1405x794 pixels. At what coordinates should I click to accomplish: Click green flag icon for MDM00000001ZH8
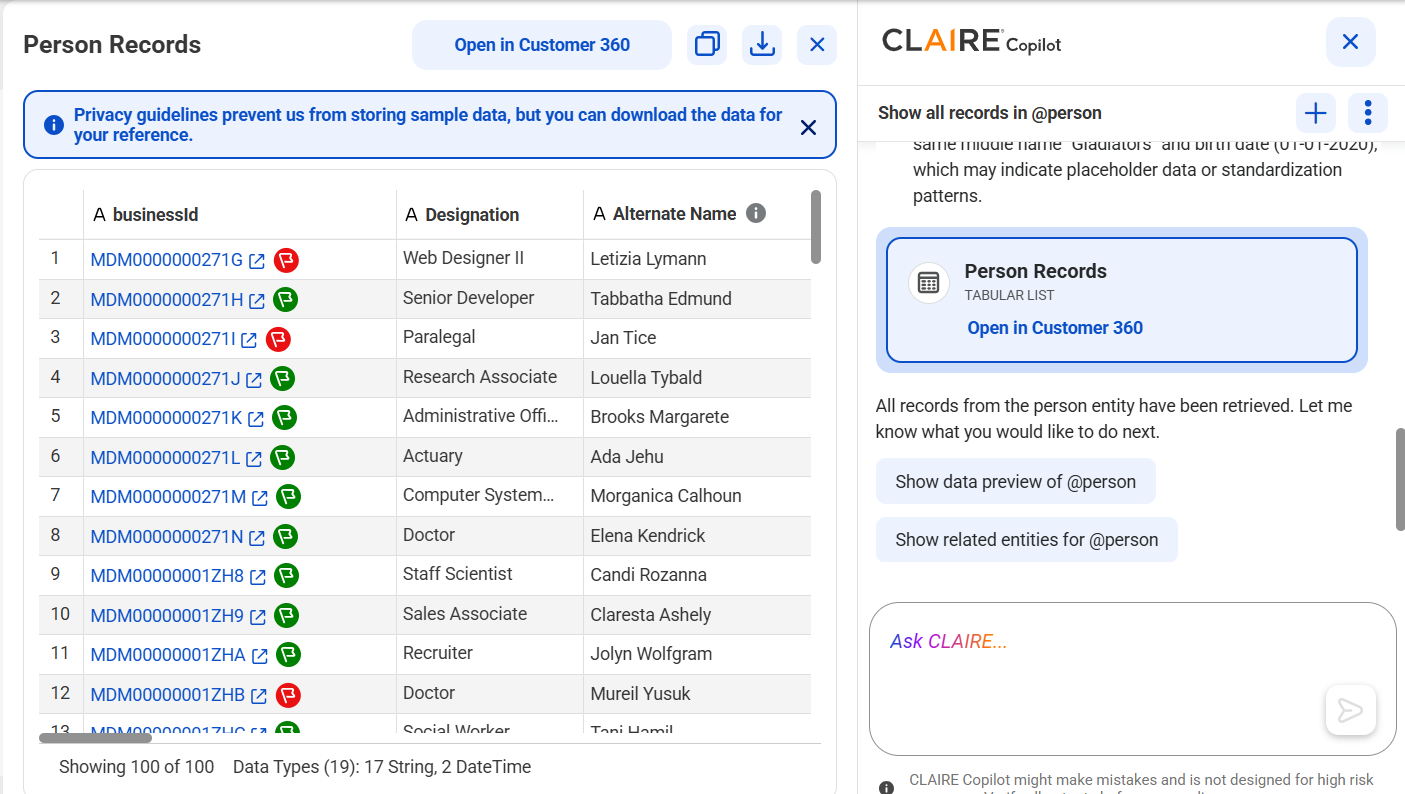click(x=286, y=575)
